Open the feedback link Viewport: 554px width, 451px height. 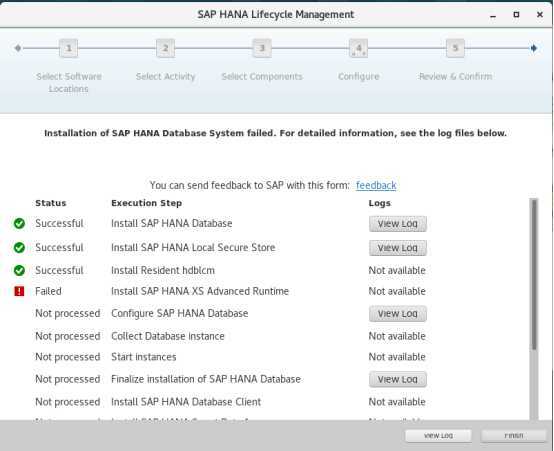pyautogui.click(x=376, y=185)
